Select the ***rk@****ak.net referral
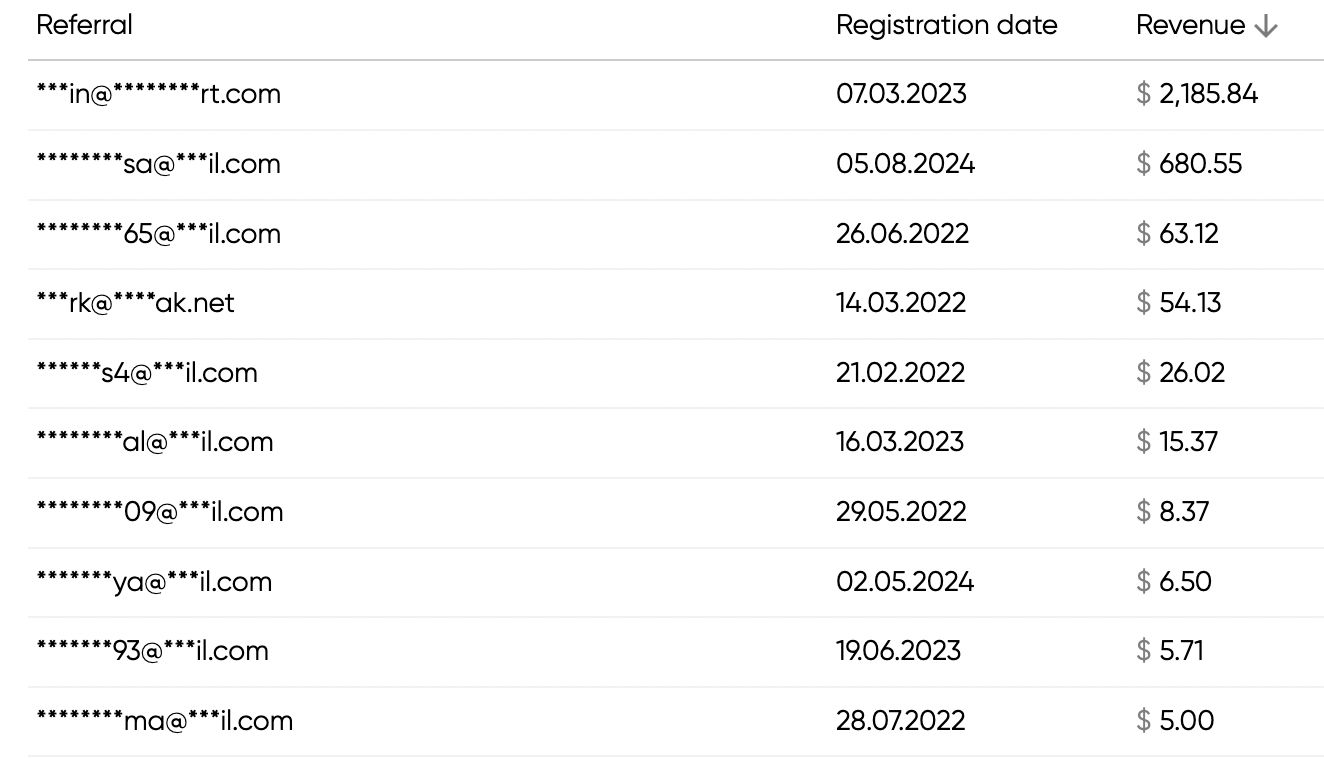The height and width of the screenshot is (758, 1324). pos(136,303)
